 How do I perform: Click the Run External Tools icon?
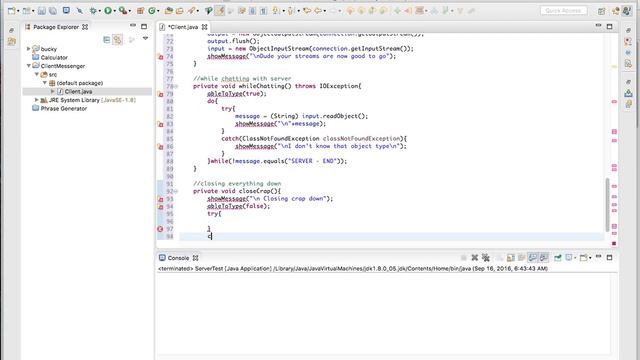point(123,11)
